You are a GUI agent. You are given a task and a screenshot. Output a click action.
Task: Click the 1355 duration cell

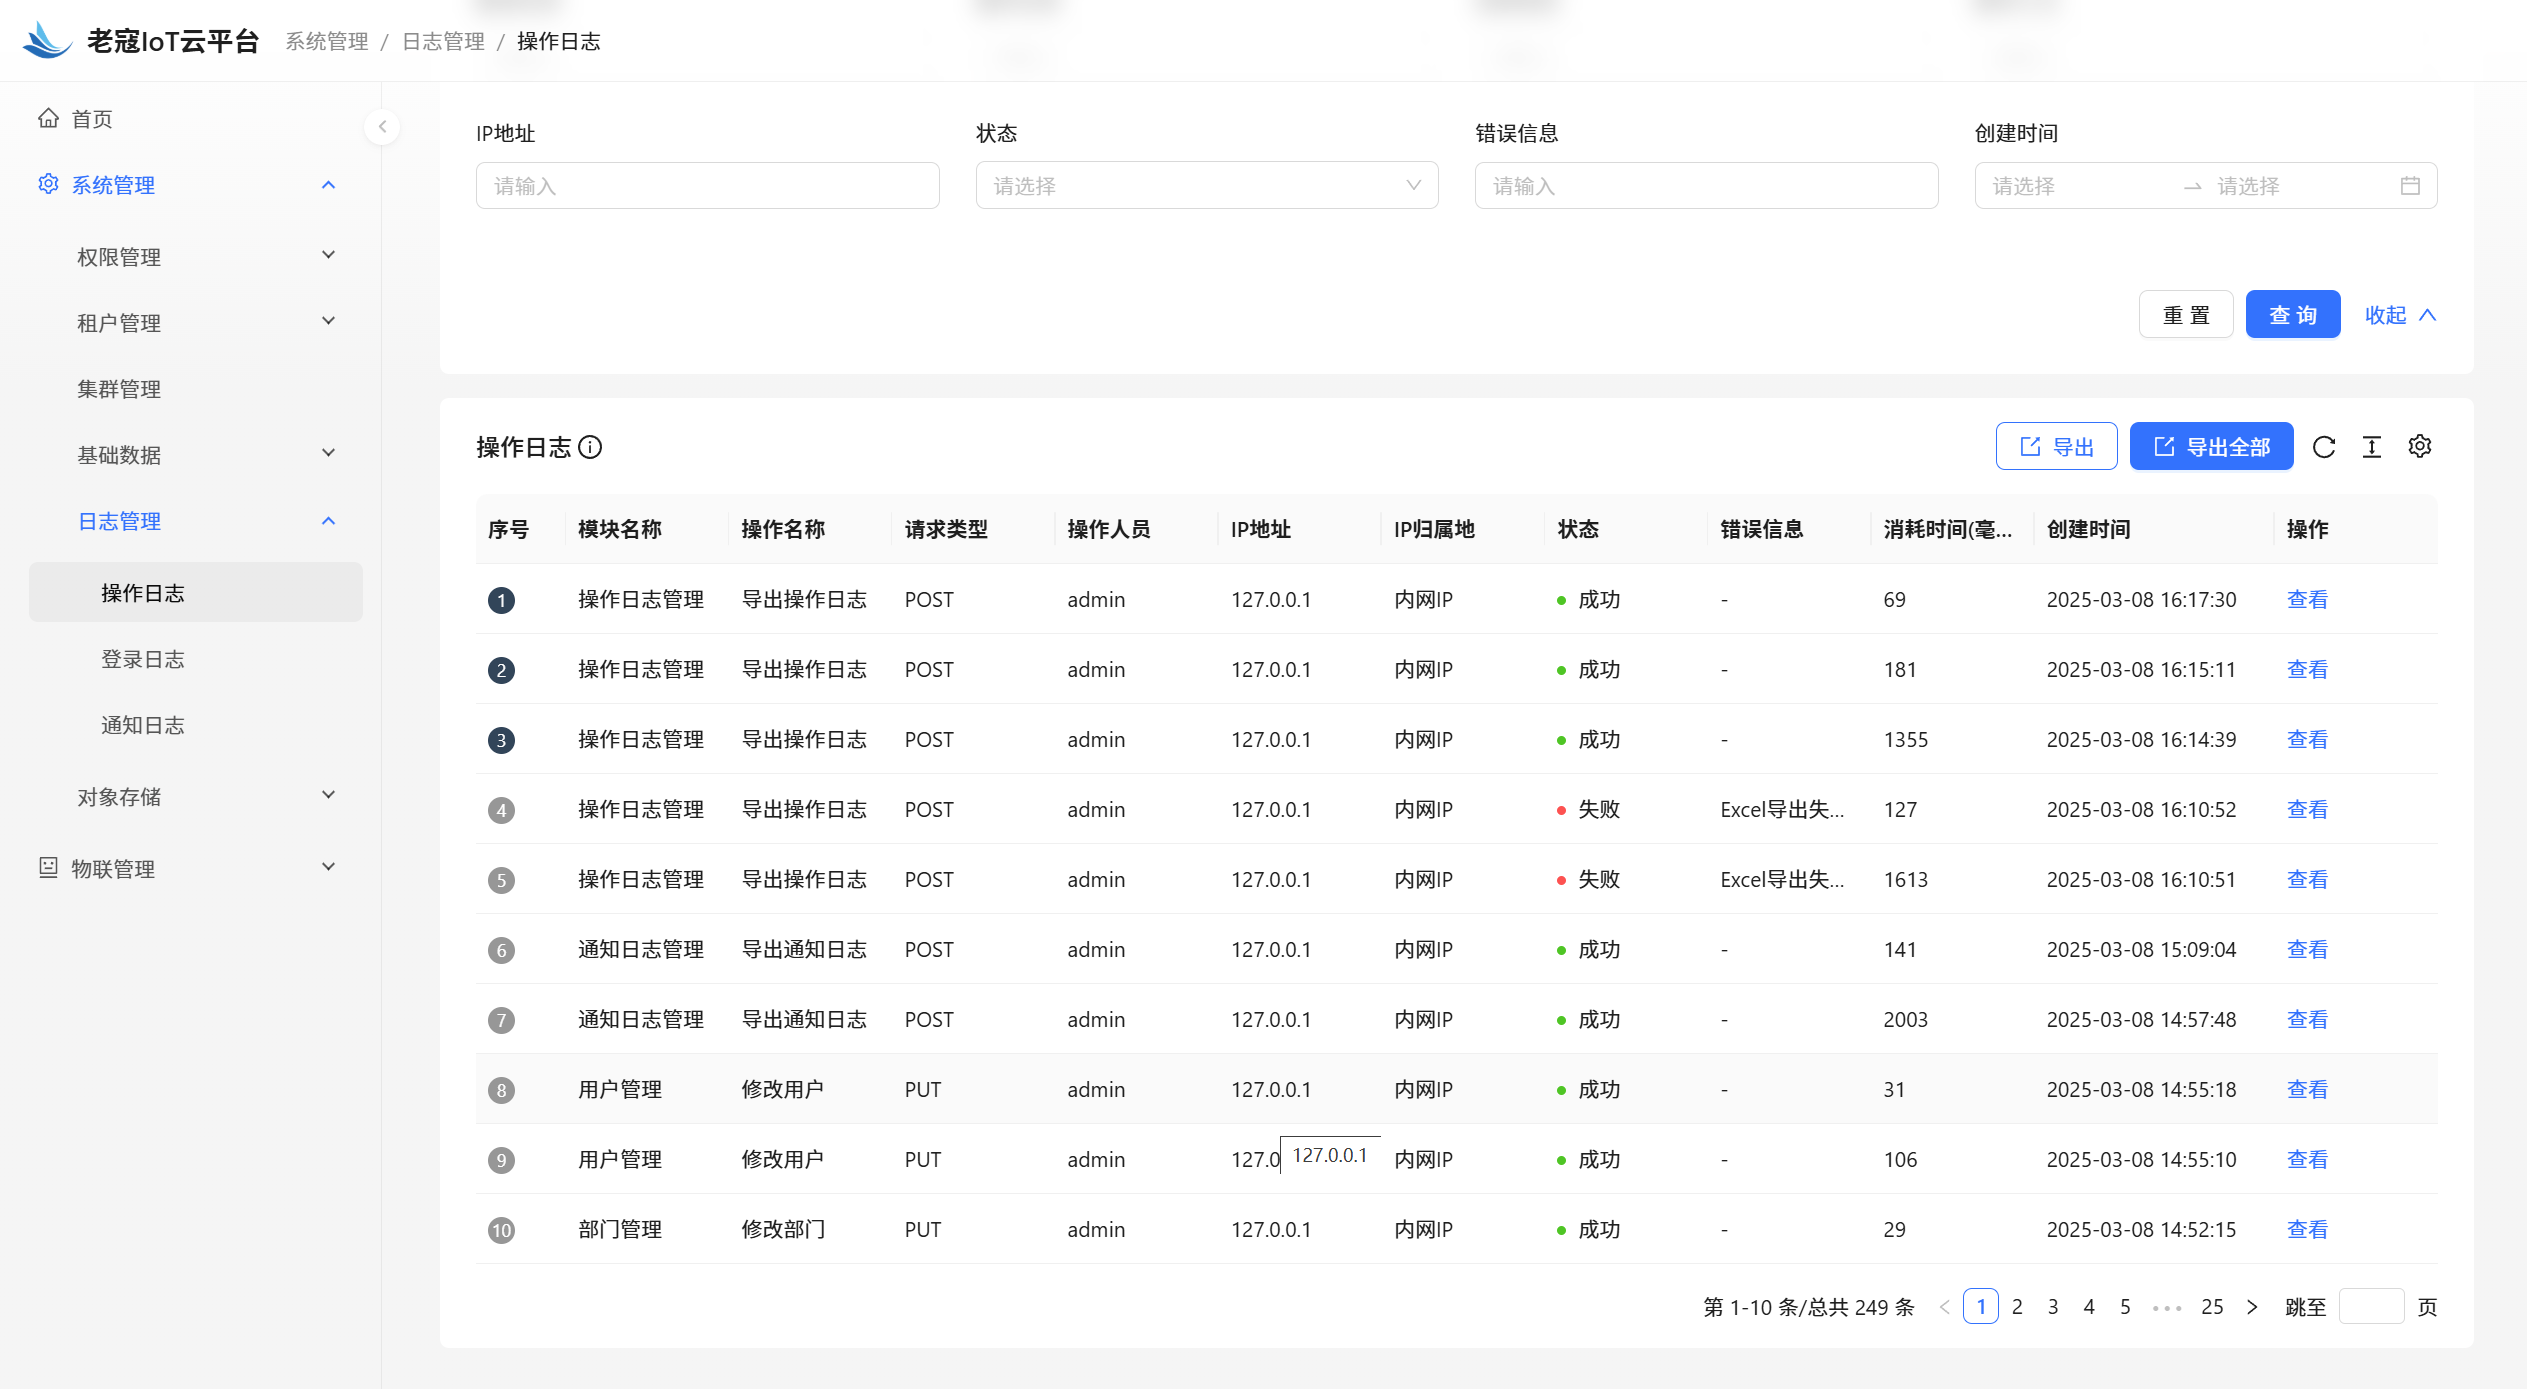coord(1906,740)
